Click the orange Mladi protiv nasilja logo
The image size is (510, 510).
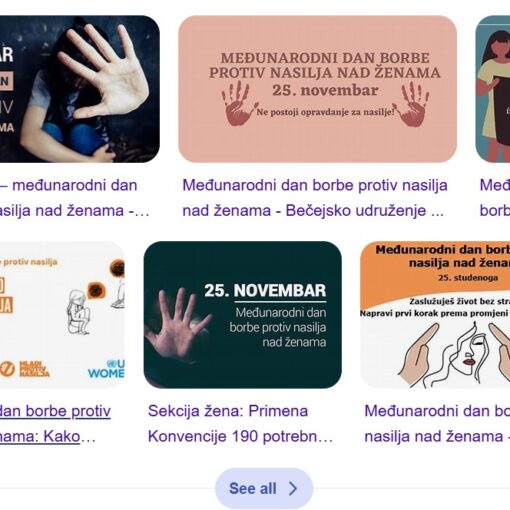click(25, 369)
